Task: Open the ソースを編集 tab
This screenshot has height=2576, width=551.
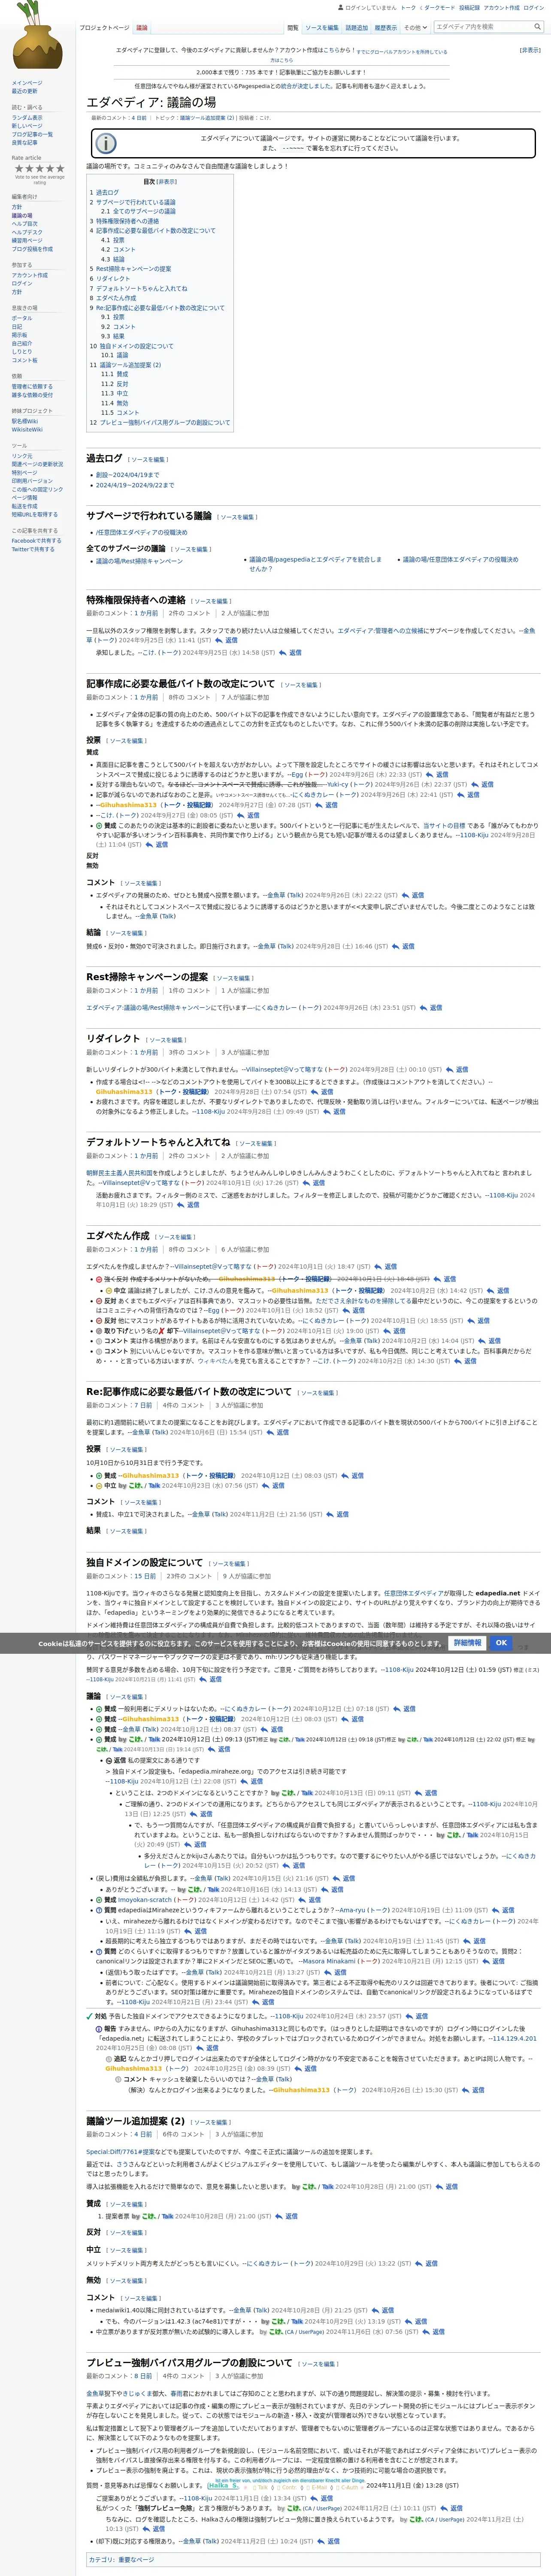Action: click(x=322, y=28)
